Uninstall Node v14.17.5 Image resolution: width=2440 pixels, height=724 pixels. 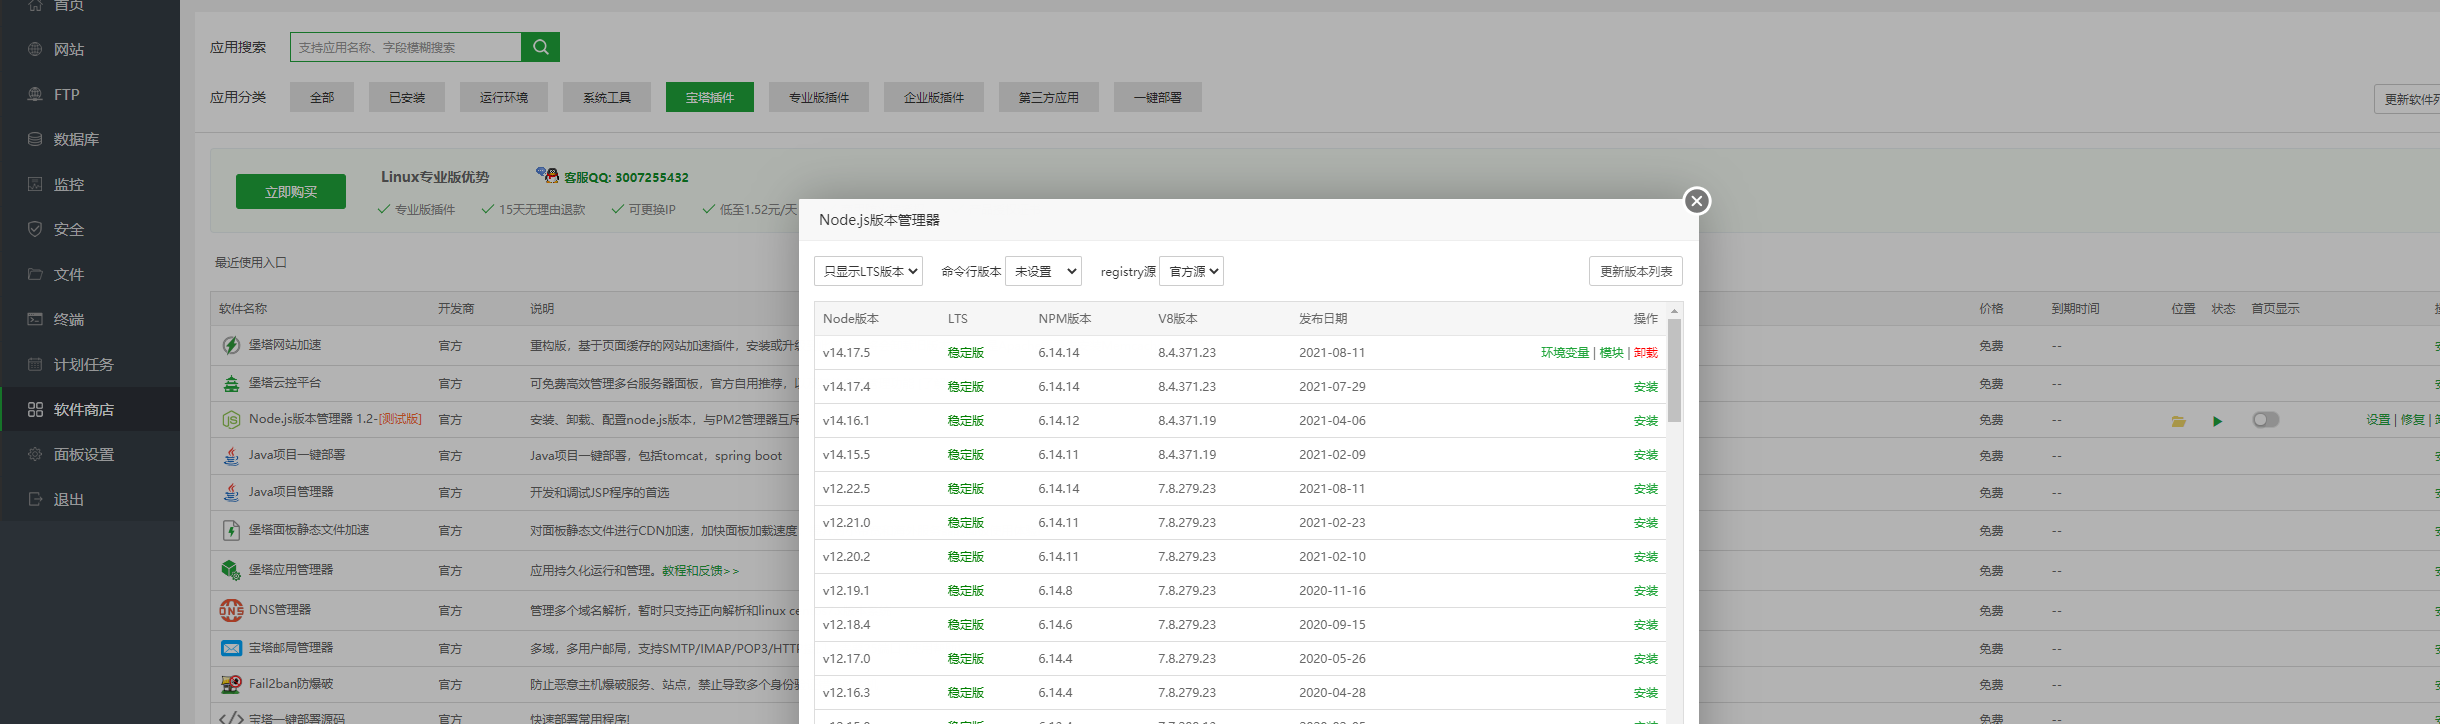pos(1645,353)
